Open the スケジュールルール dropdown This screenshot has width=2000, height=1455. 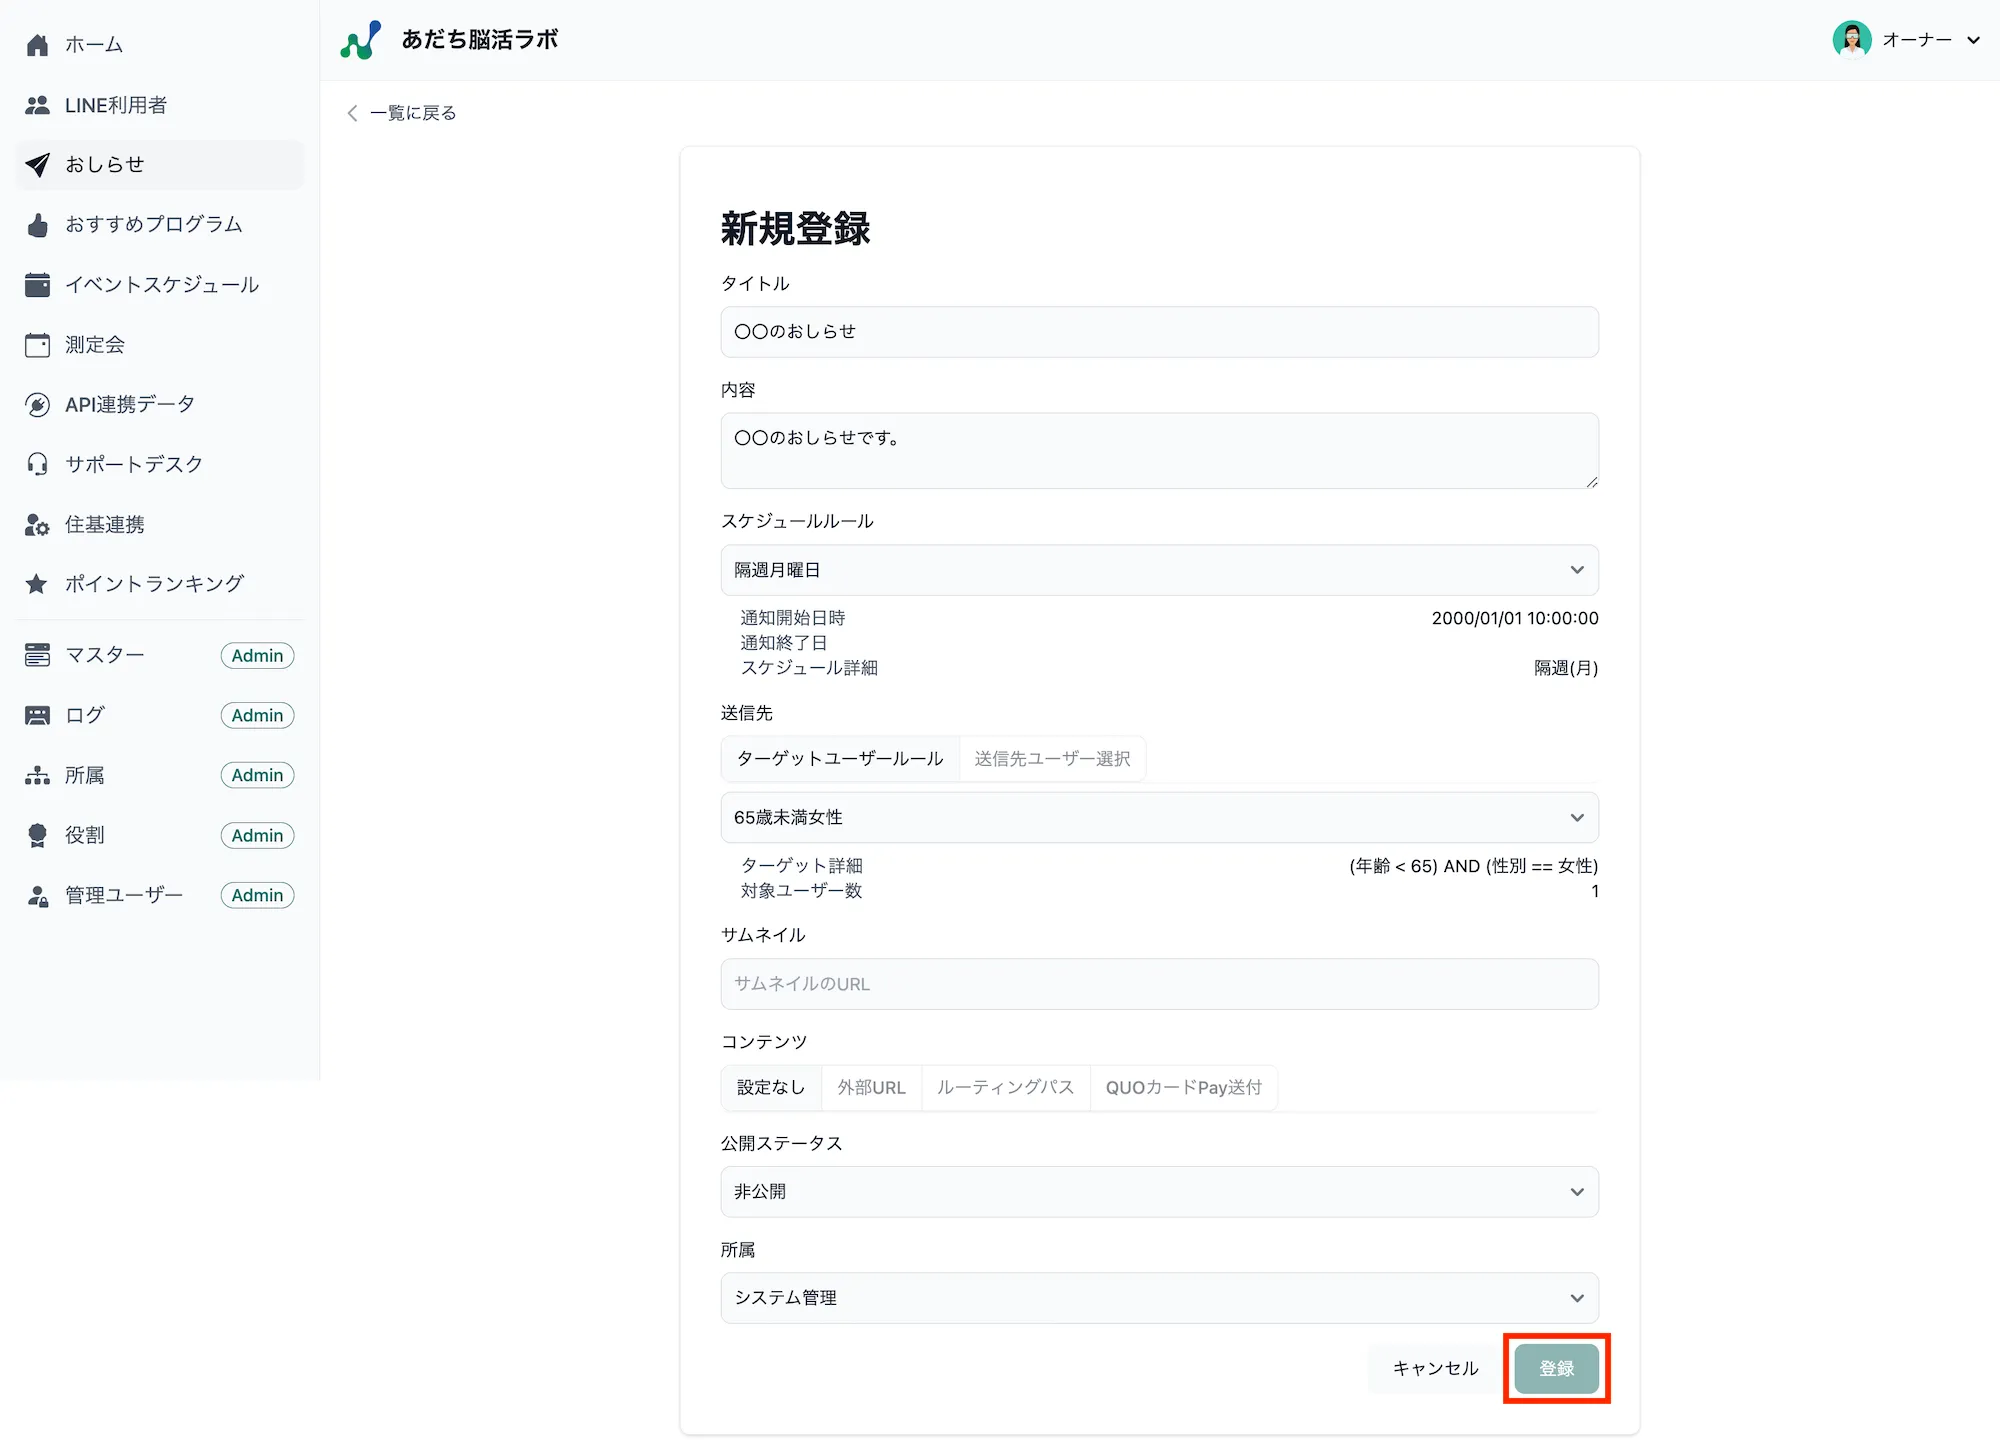(x=1159, y=570)
